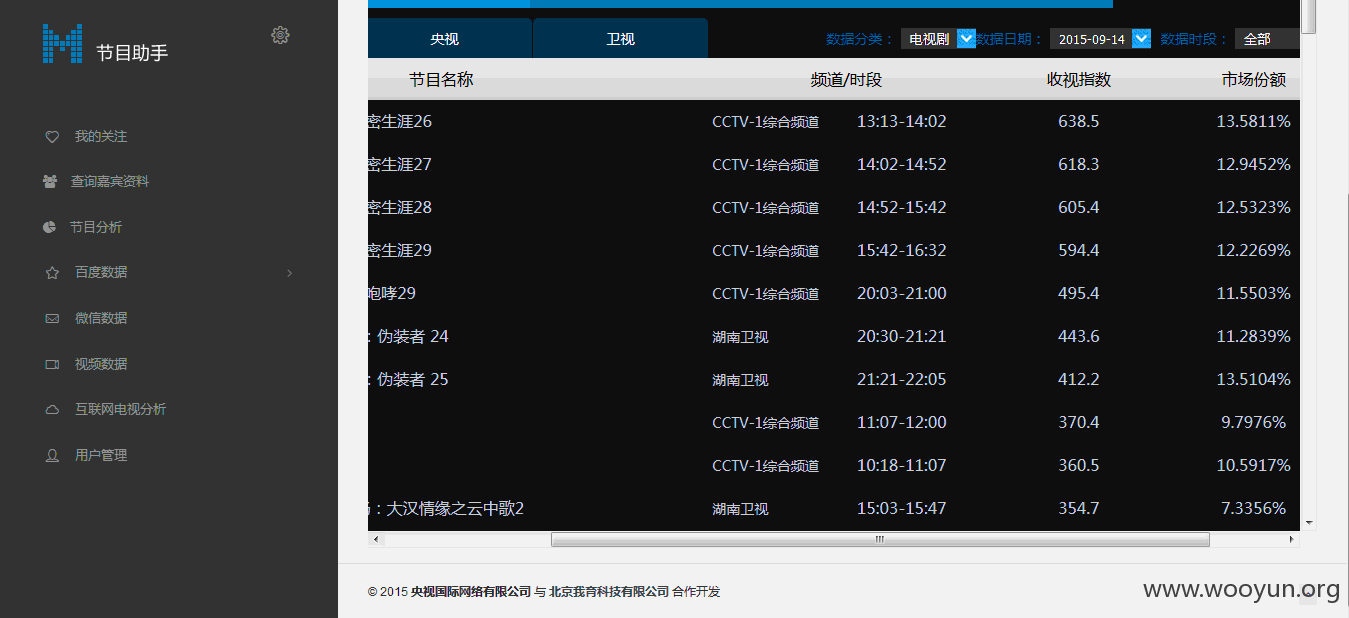Click the people icon beside 查询嘉宾资料
The width and height of the screenshot is (1349, 618).
tap(50, 182)
